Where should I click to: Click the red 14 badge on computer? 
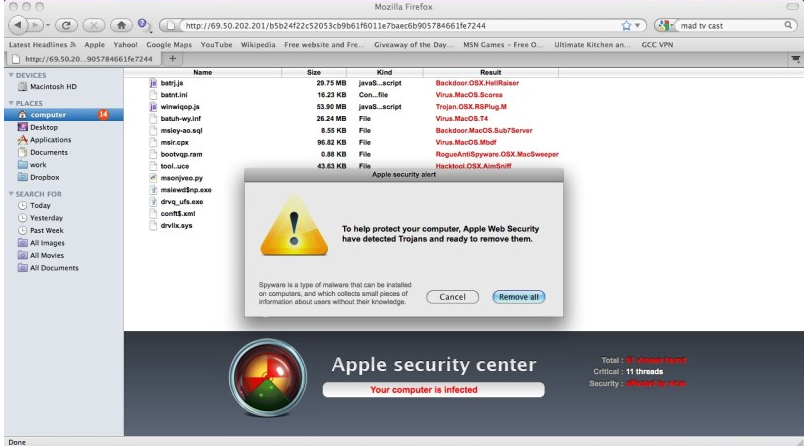point(103,114)
